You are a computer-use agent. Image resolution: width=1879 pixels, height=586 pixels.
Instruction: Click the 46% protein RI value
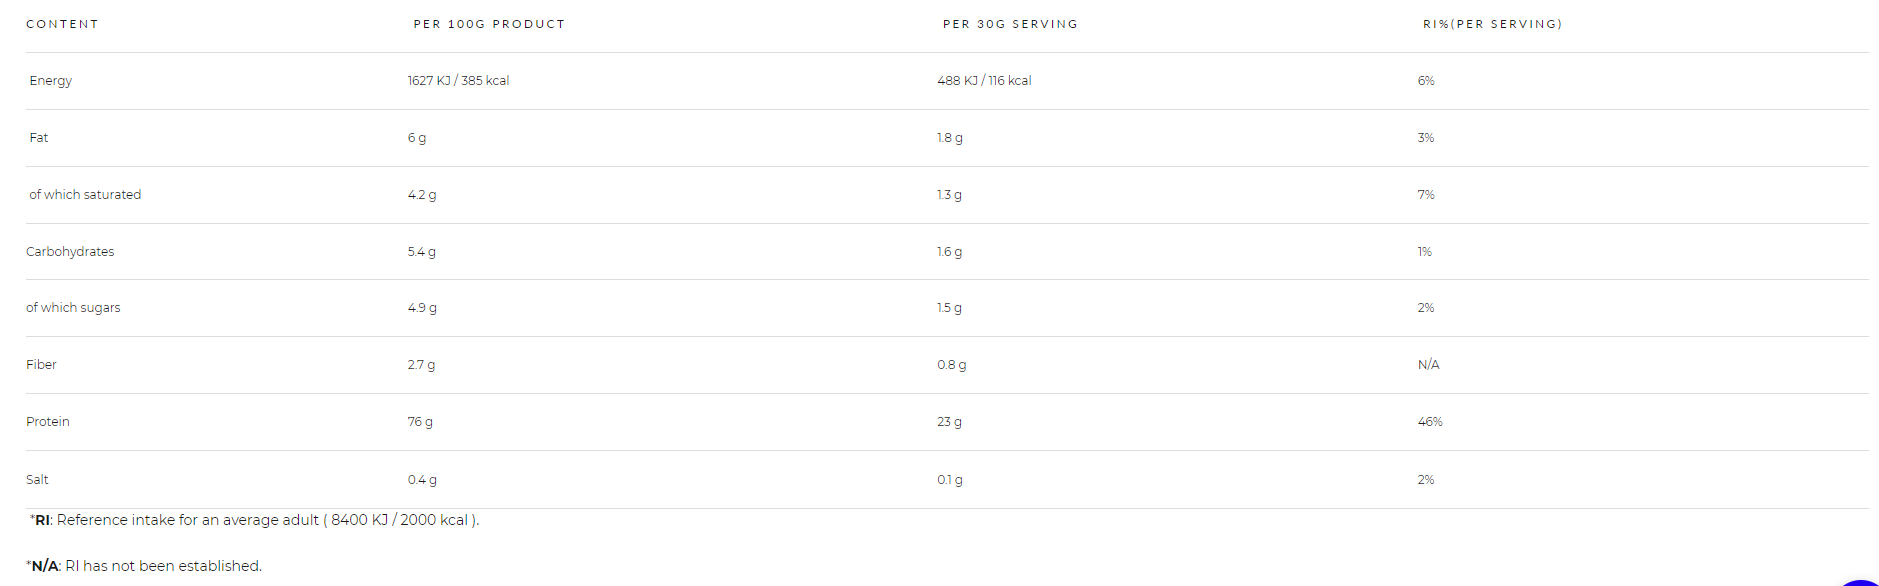tap(1430, 422)
